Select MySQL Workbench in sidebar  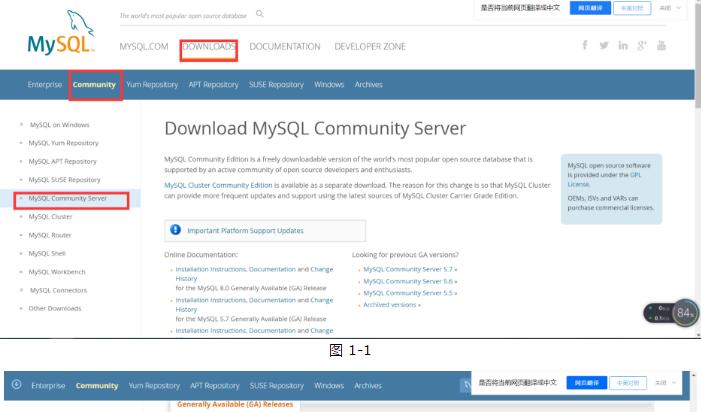tap(57, 272)
